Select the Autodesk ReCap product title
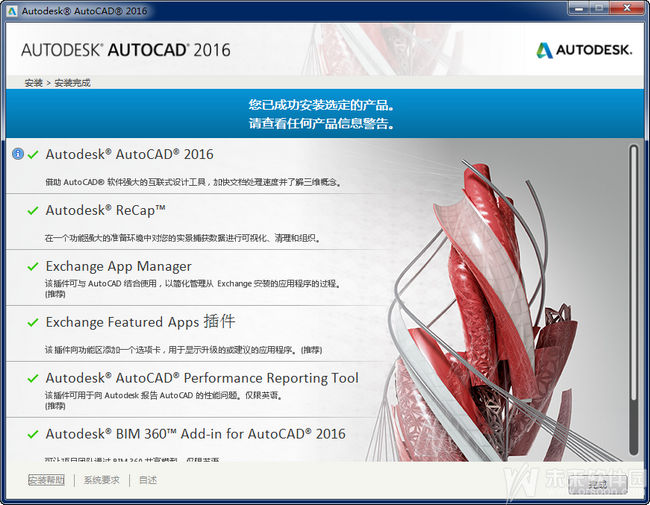 (106, 210)
